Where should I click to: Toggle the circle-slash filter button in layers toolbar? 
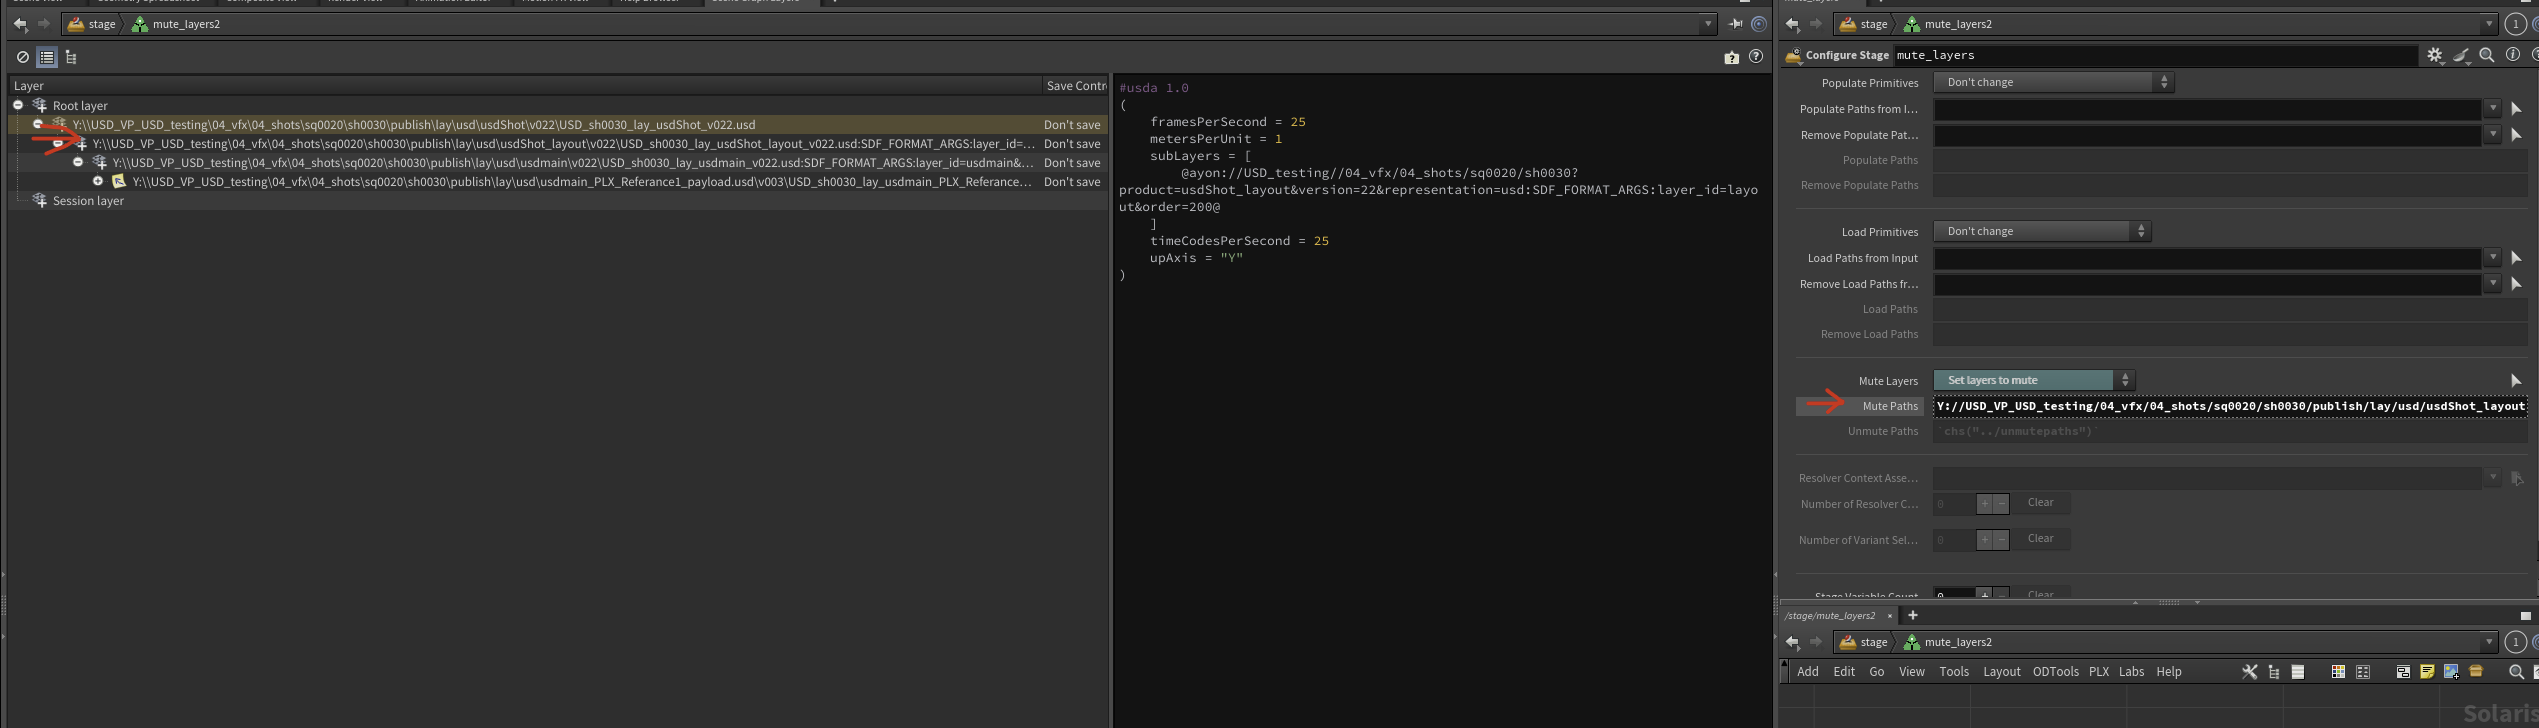tap(23, 57)
